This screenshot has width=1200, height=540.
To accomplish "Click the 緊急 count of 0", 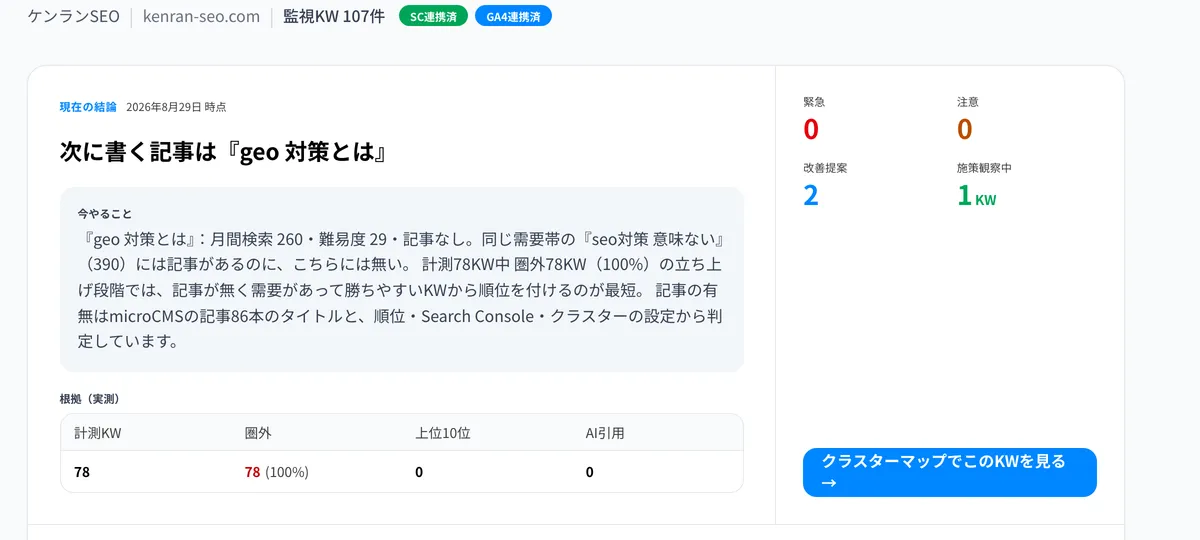I will 811,129.
